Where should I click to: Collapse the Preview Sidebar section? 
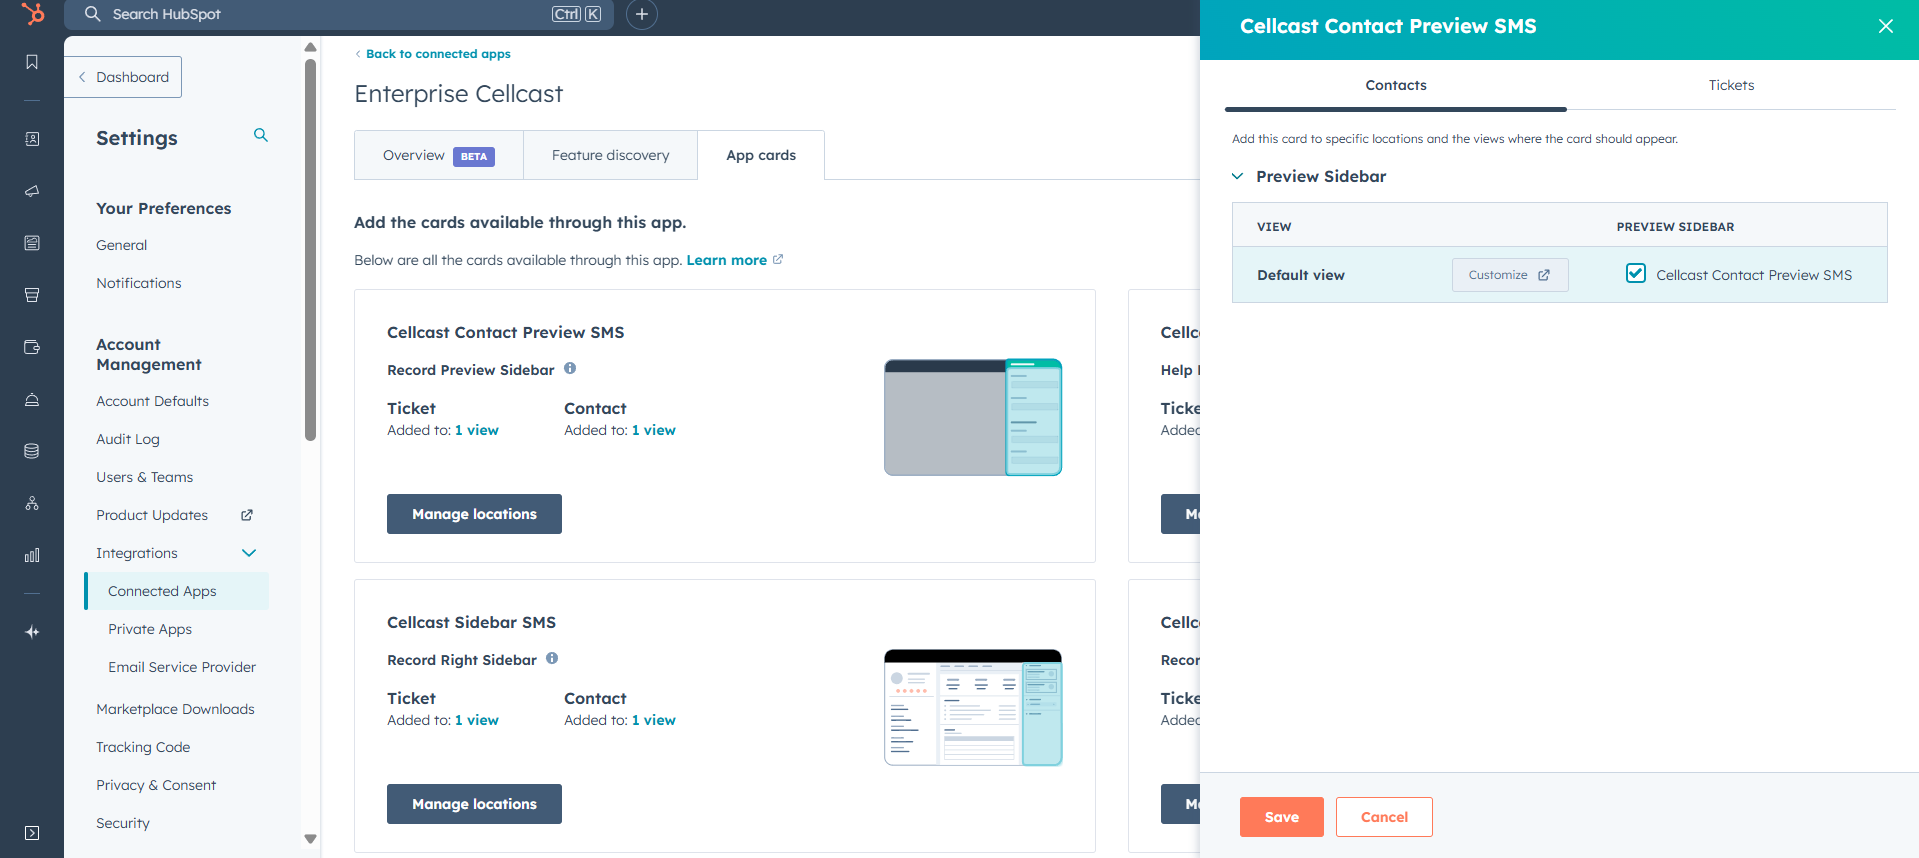pyautogui.click(x=1237, y=176)
